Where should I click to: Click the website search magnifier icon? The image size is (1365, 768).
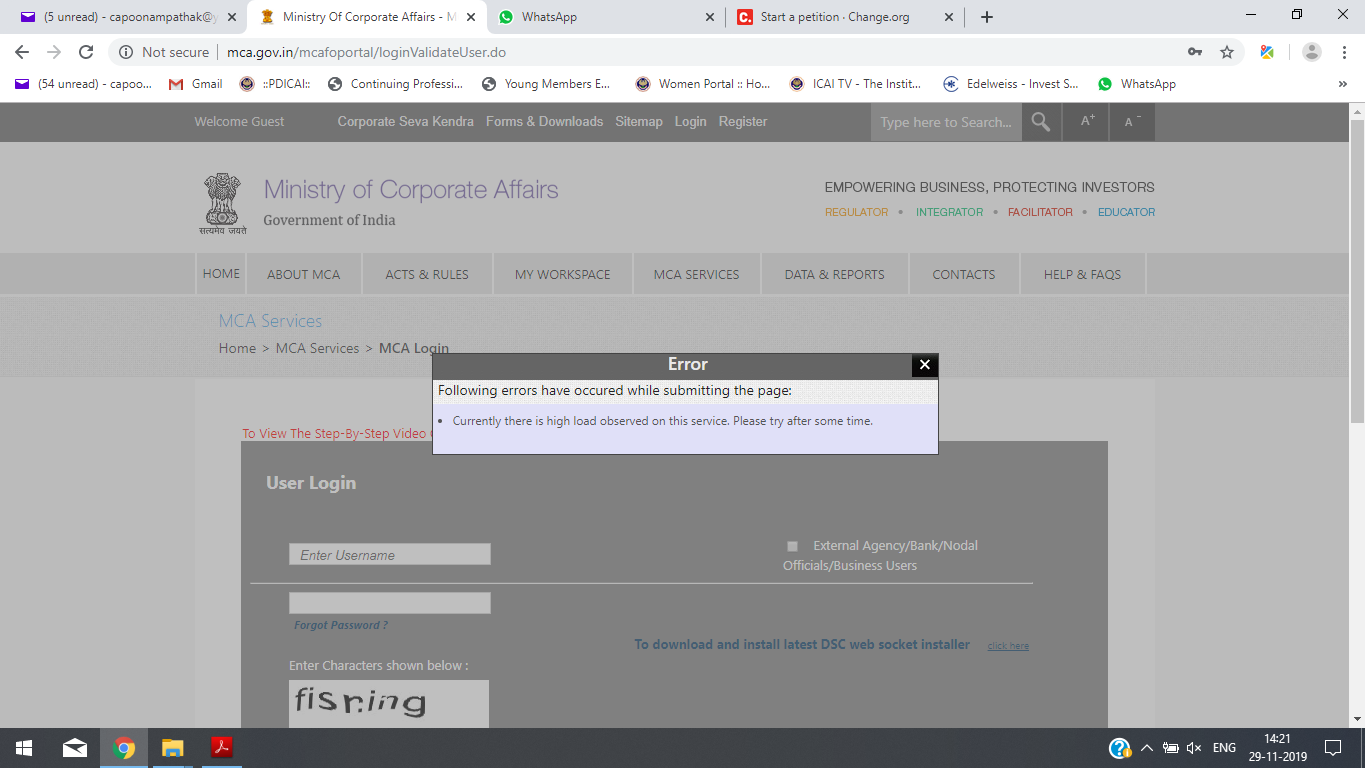tap(1041, 122)
